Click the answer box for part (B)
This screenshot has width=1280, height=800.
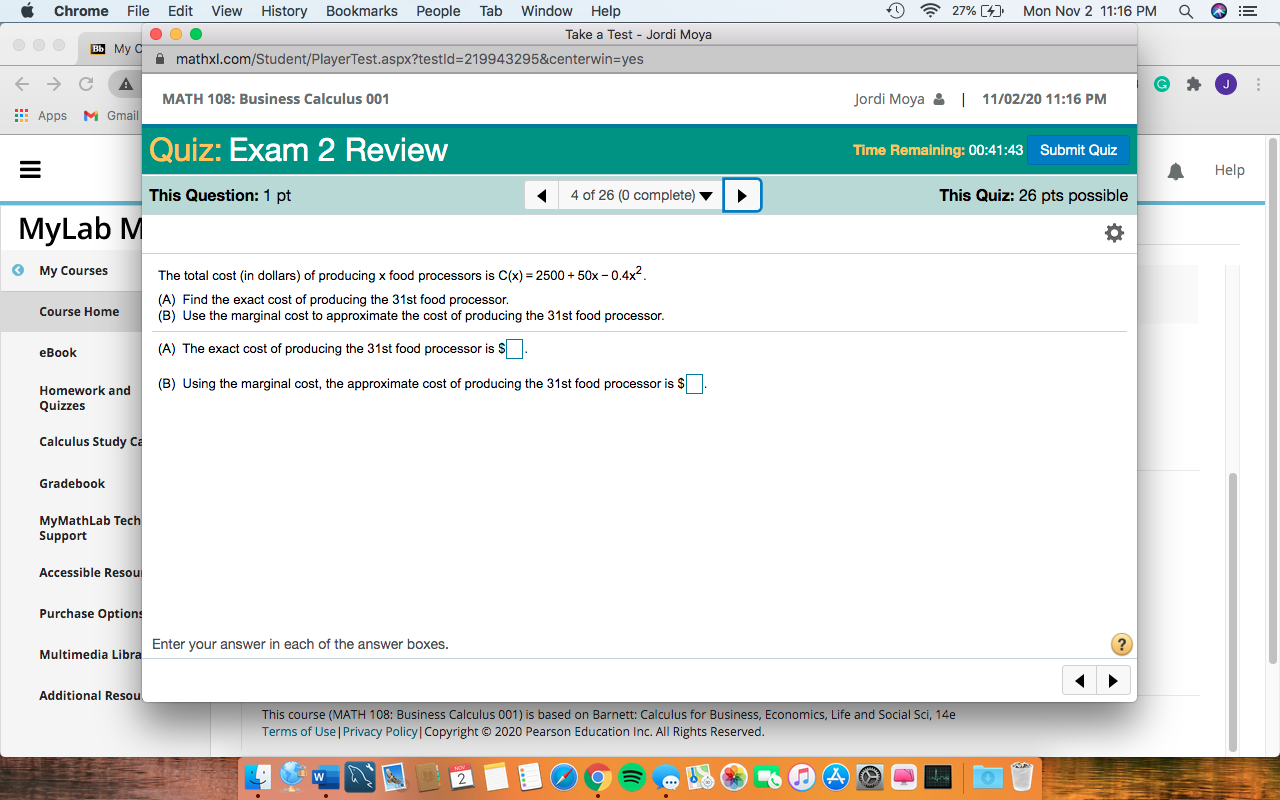coord(694,384)
